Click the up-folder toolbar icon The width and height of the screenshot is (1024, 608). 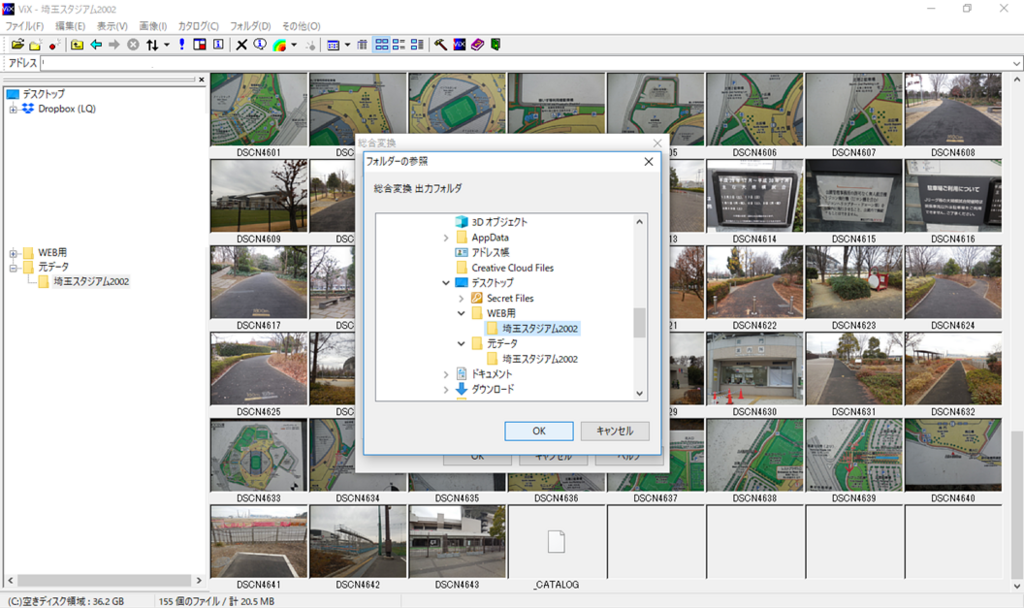(x=77, y=44)
